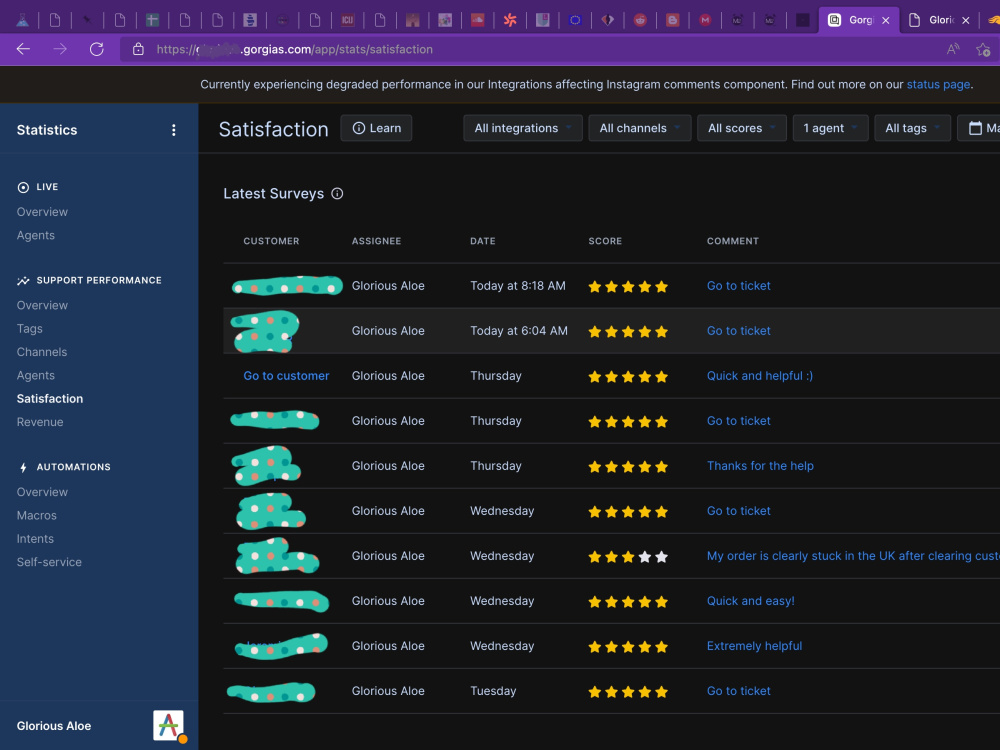Screen dimensions: 1000x750
Task: Click the Glorious Aloe avatar in sidebar
Action: [168, 726]
